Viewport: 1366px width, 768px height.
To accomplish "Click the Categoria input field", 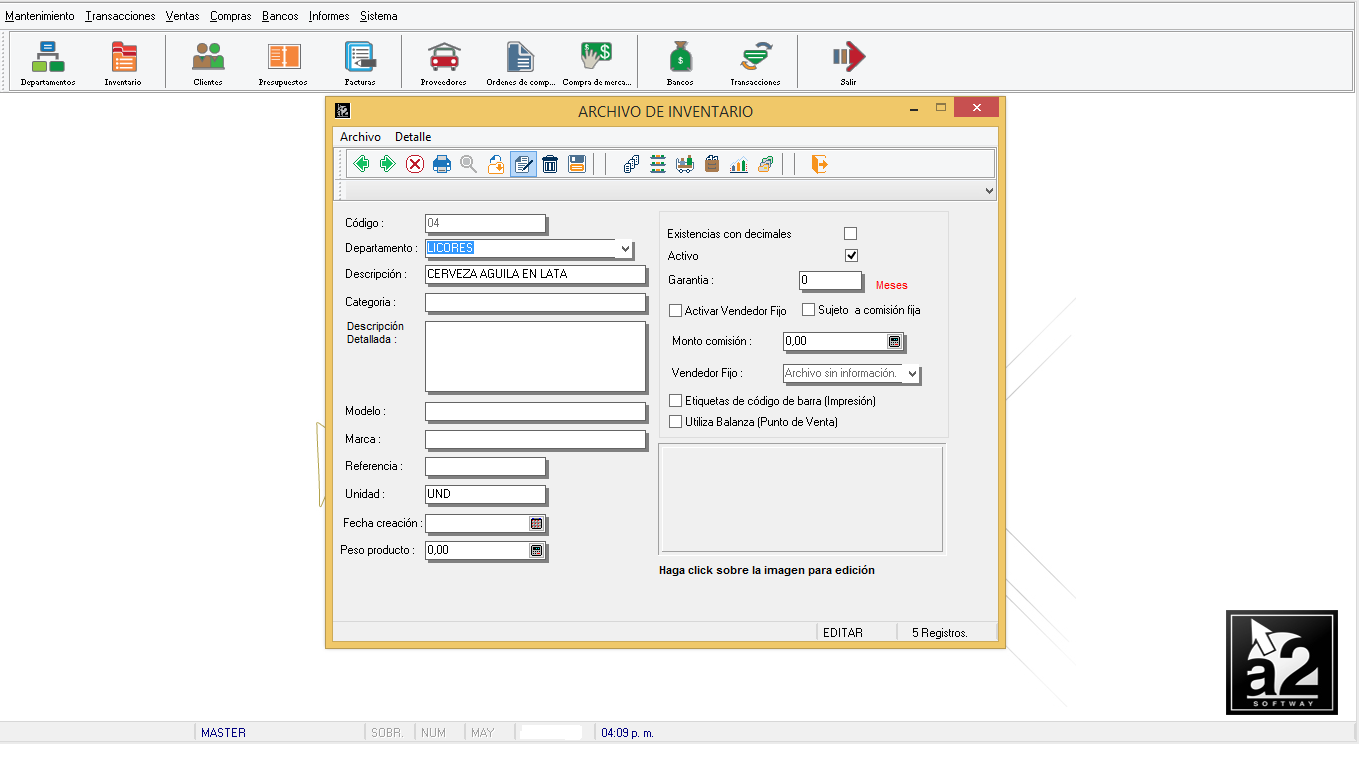I will coord(536,302).
